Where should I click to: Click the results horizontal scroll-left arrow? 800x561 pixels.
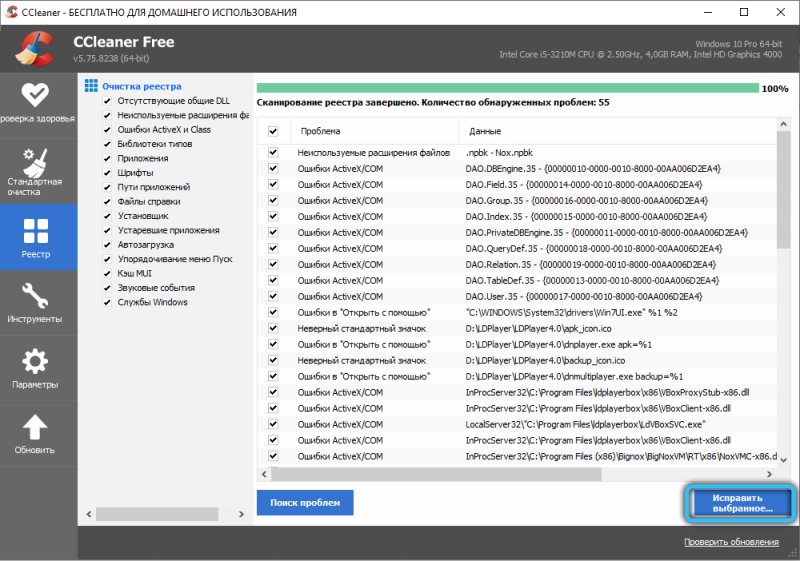tap(264, 474)
